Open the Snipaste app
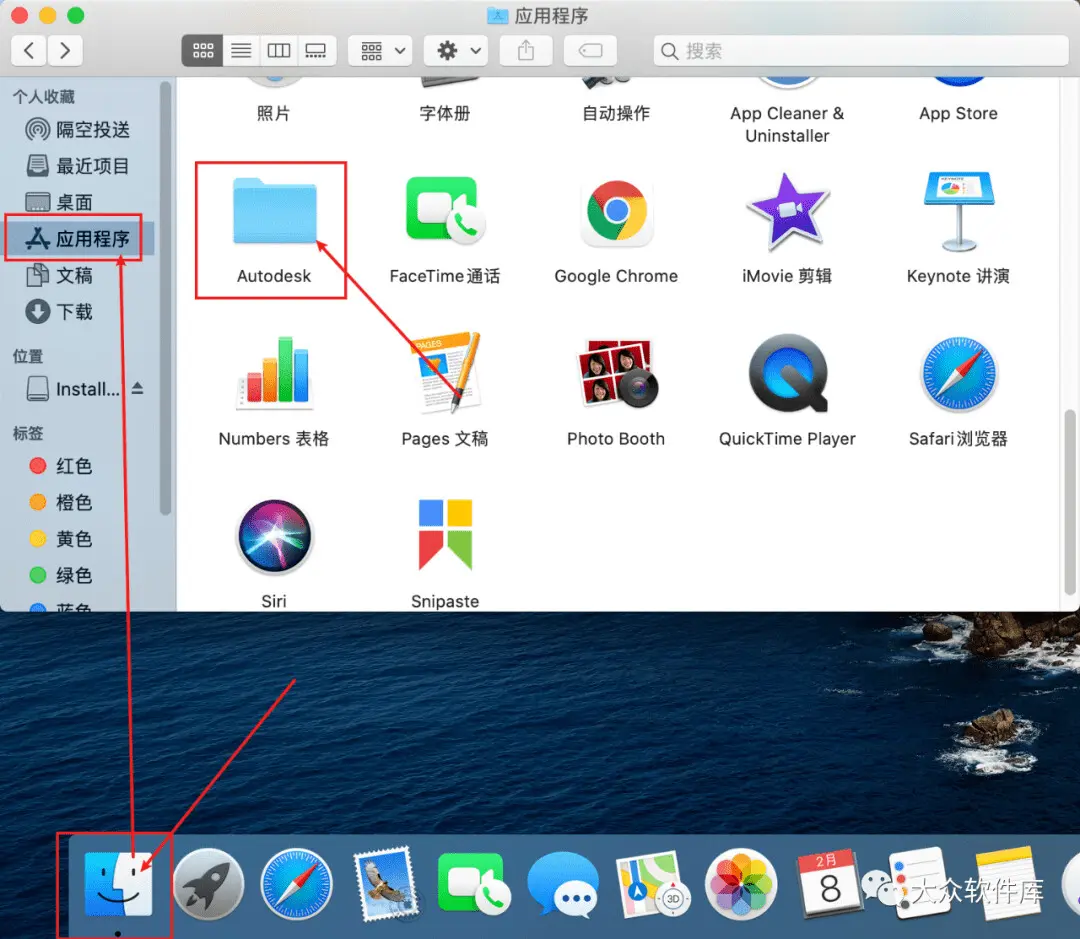1080x939 pixels. 445,535
